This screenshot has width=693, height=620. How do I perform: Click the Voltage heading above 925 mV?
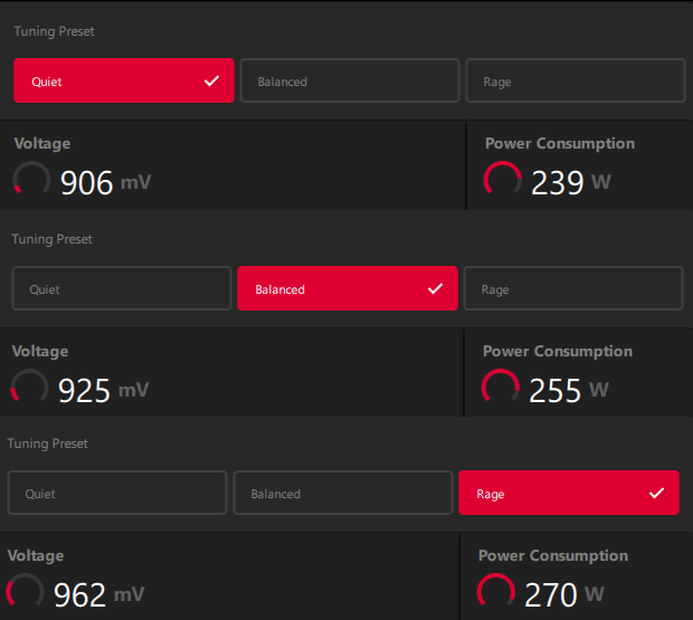pyautogui.click(x=40, y=351)
